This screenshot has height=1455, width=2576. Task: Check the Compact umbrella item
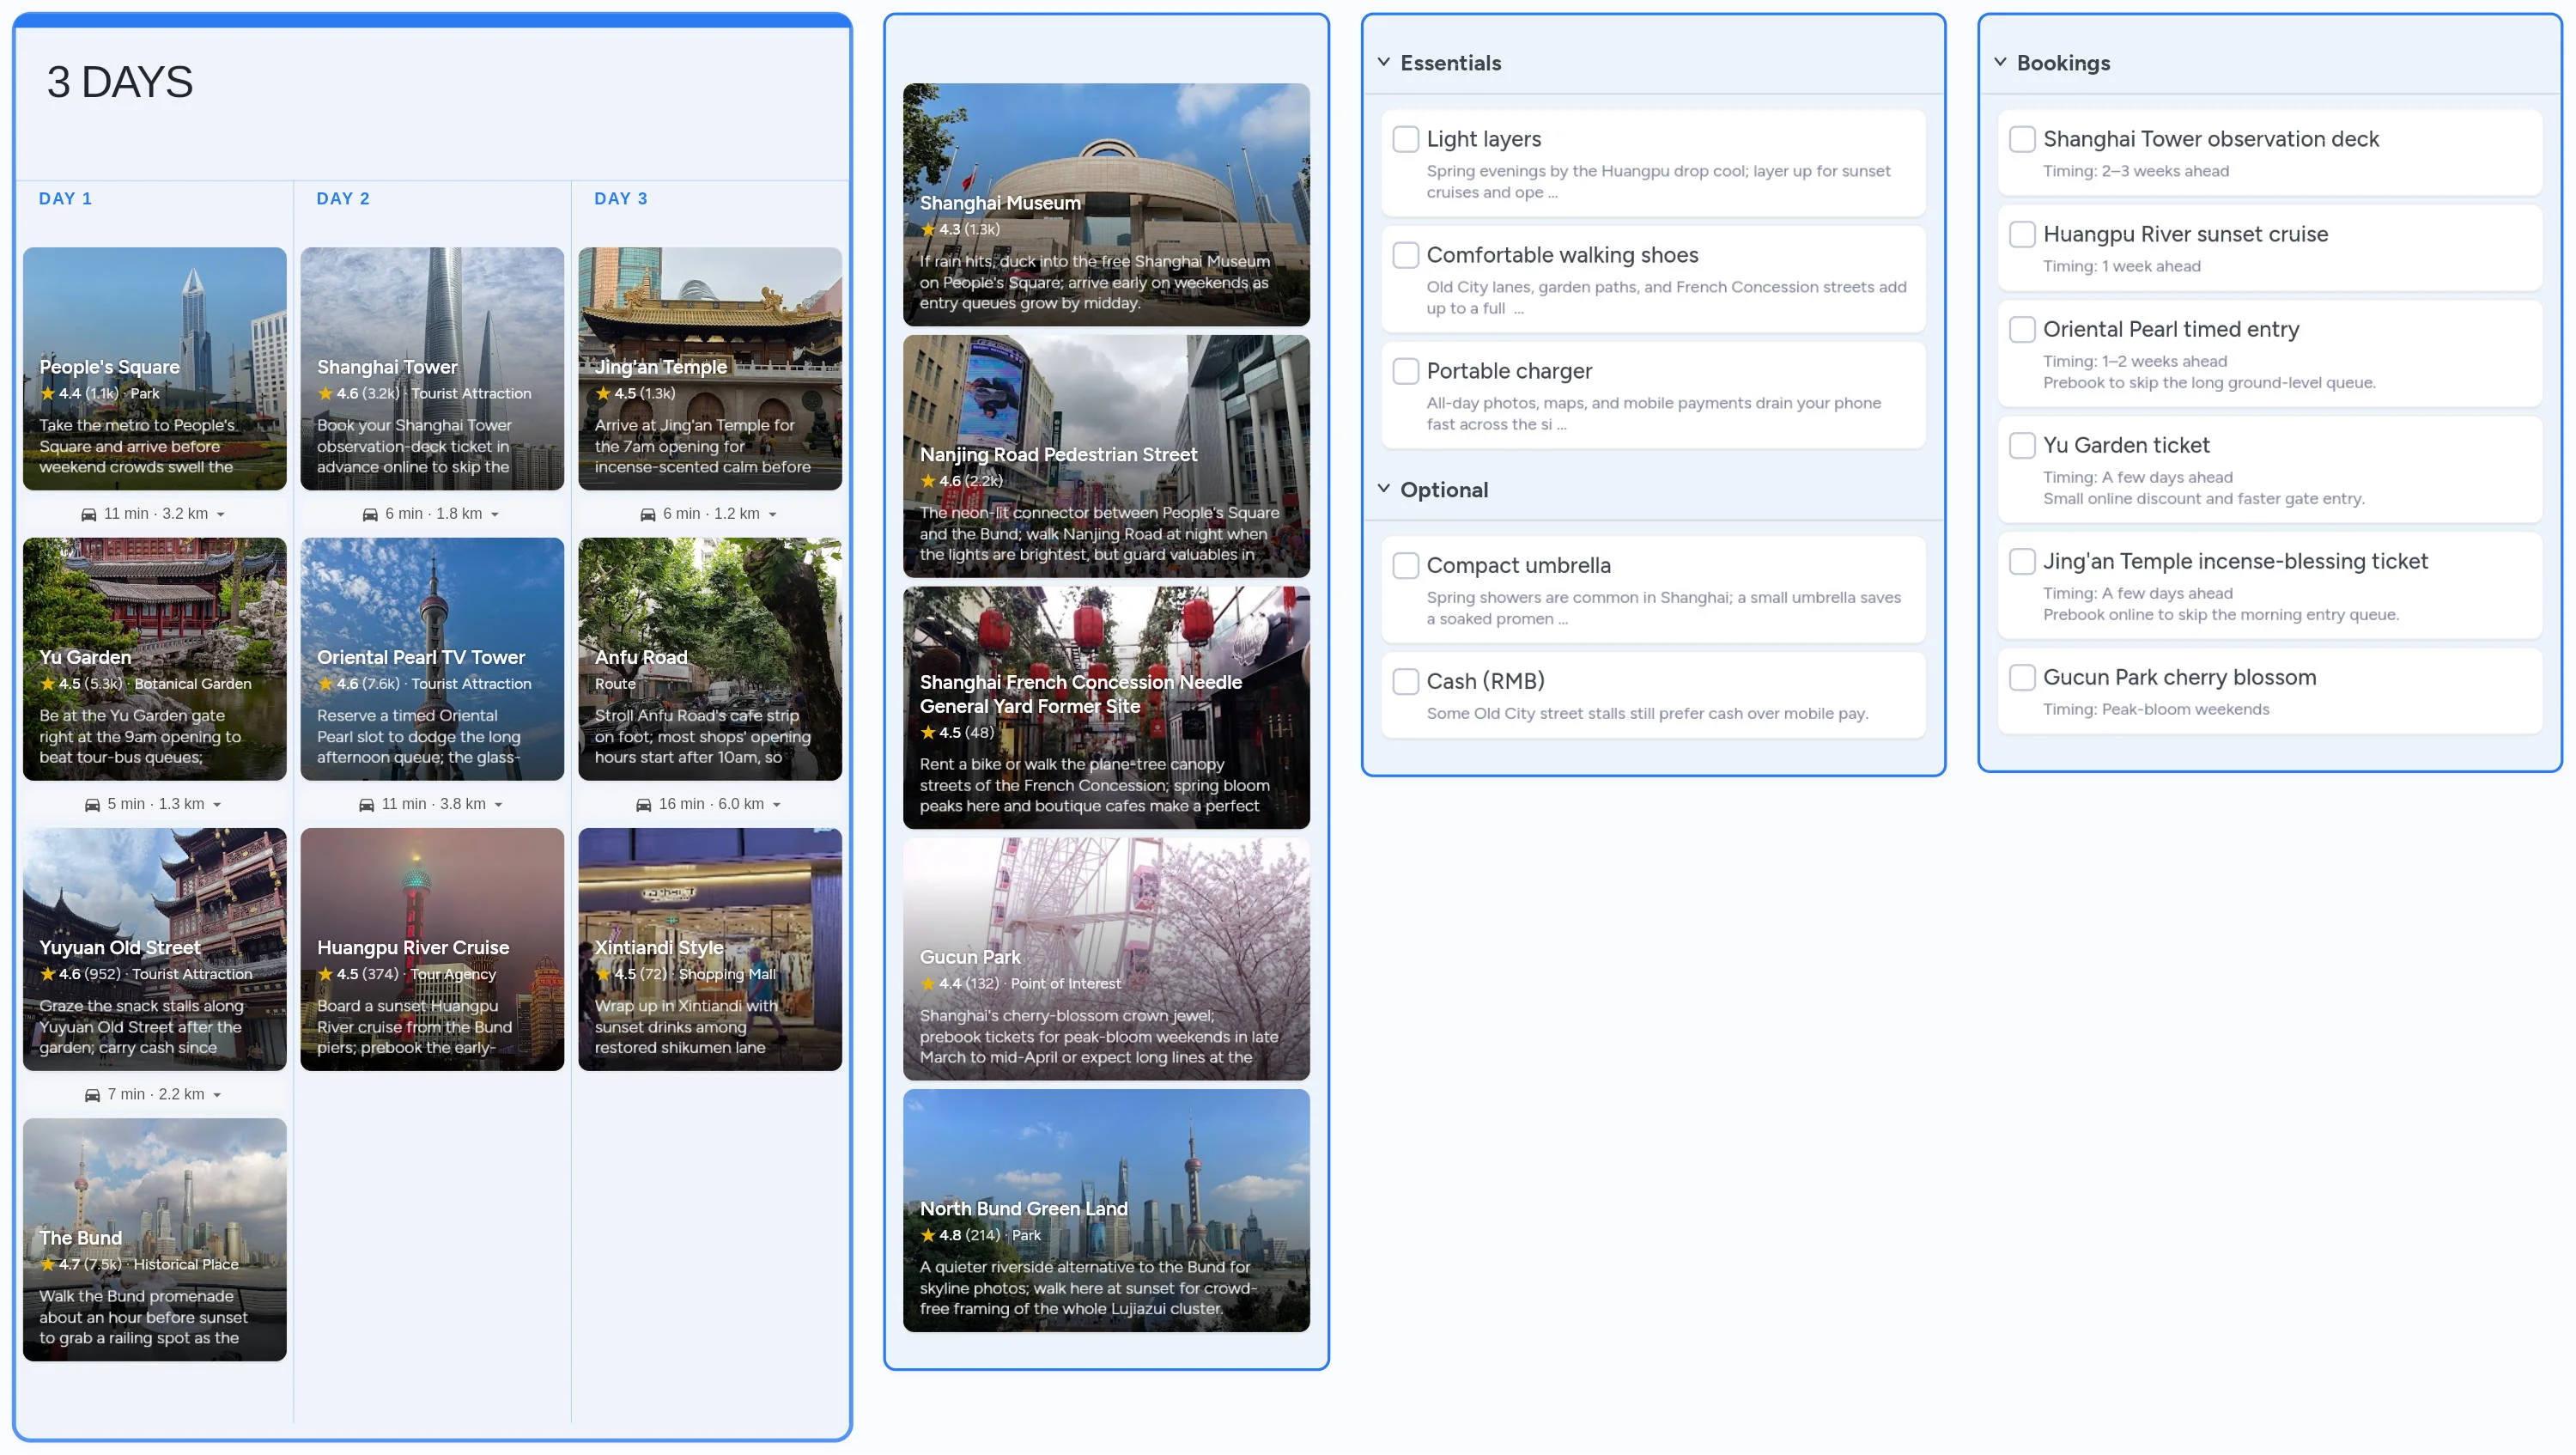(1406, 565)
